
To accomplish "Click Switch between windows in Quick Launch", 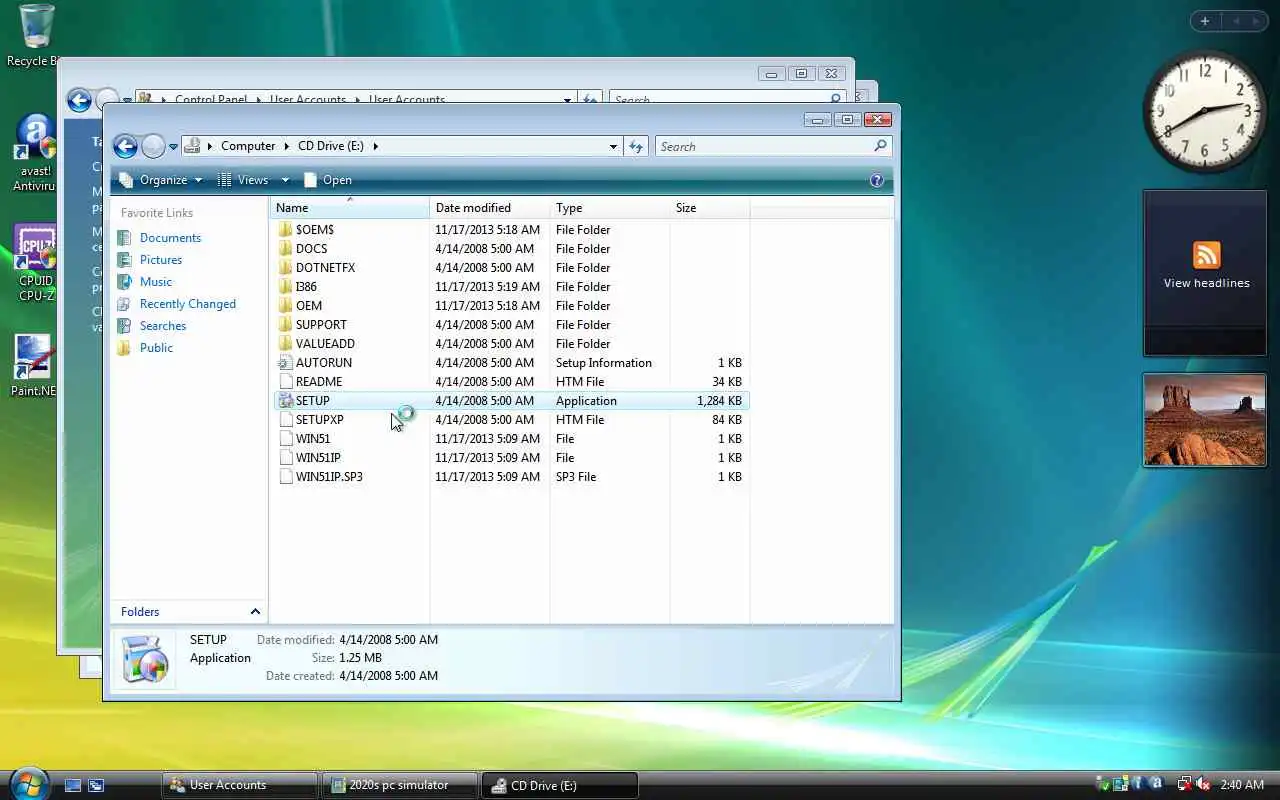I will point(96,785).
